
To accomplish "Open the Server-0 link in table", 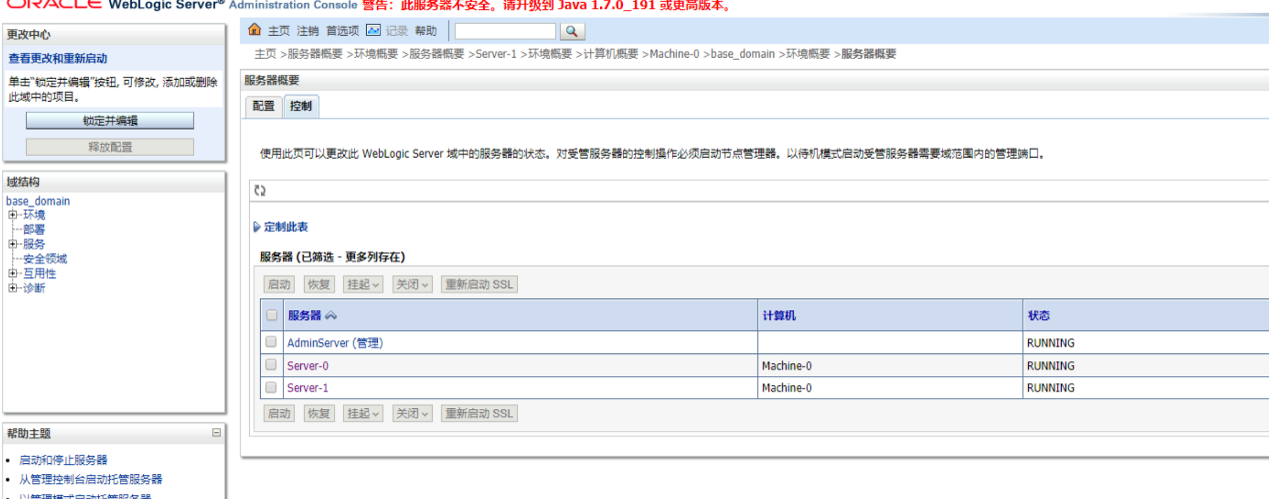I will click(308, 366).
